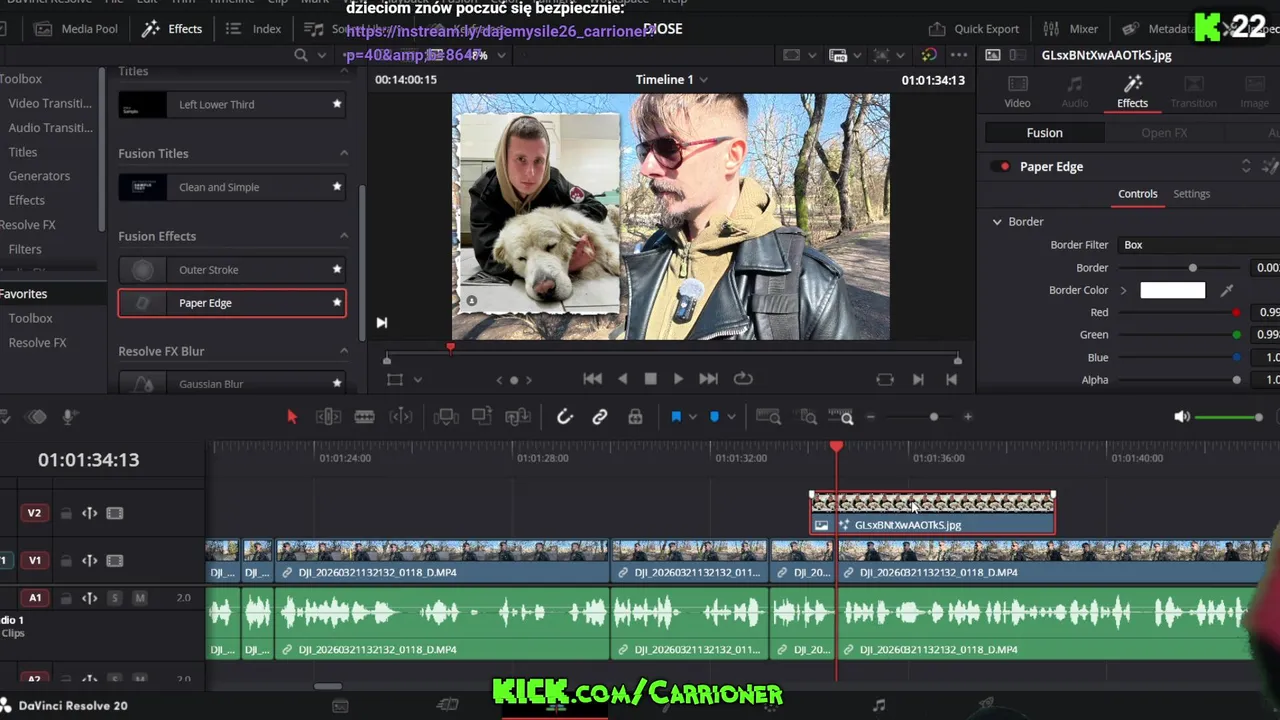Open the Paper Edge Settings tab
The height and width of the screenshot is (720, 1280).
pos(1191,194)
